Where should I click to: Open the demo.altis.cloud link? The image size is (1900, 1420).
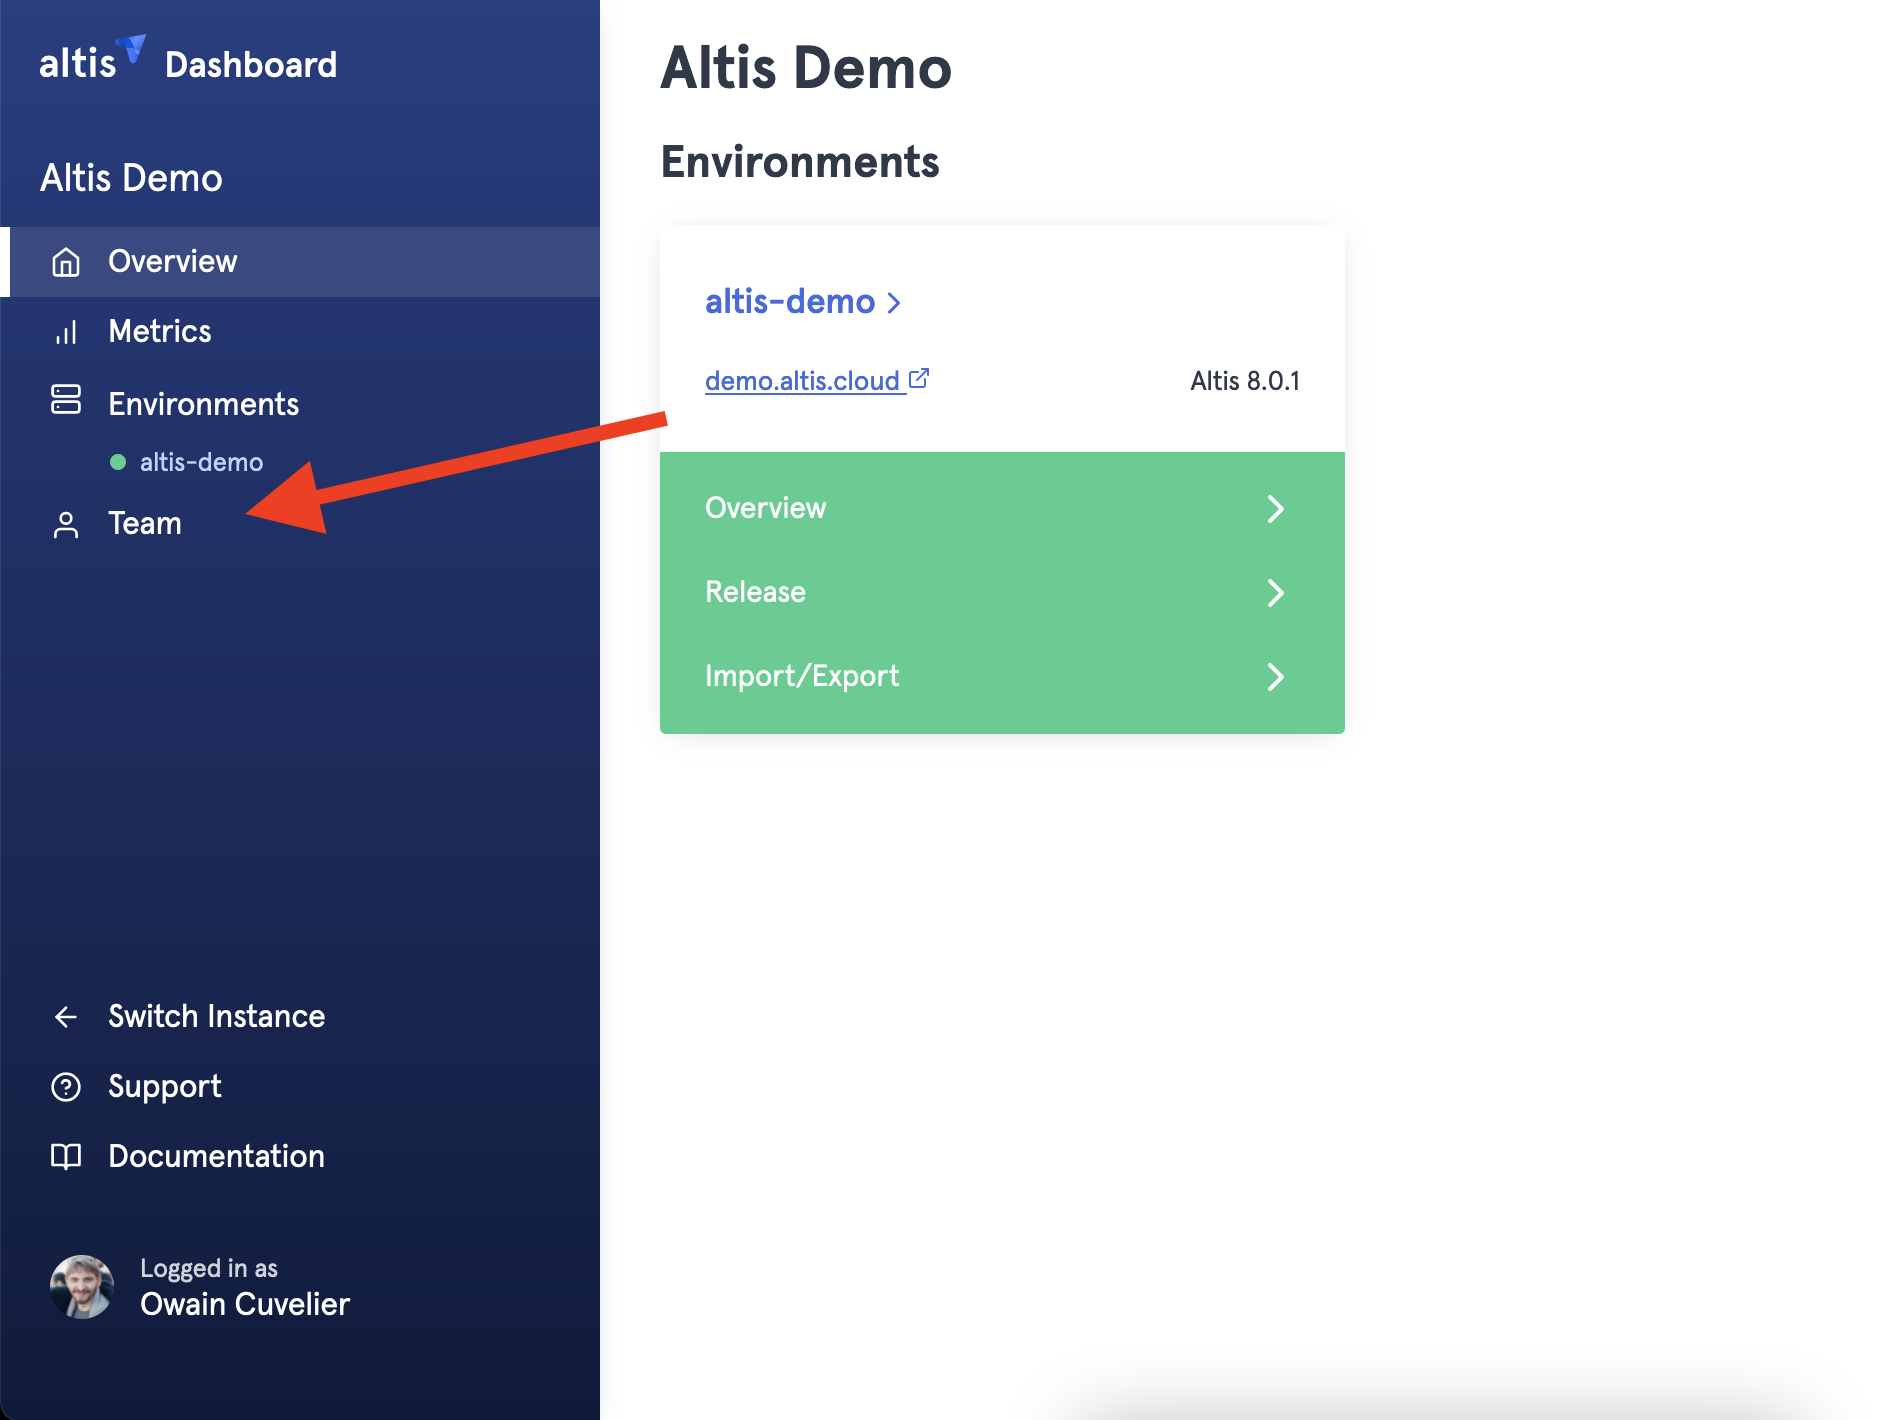801,380
